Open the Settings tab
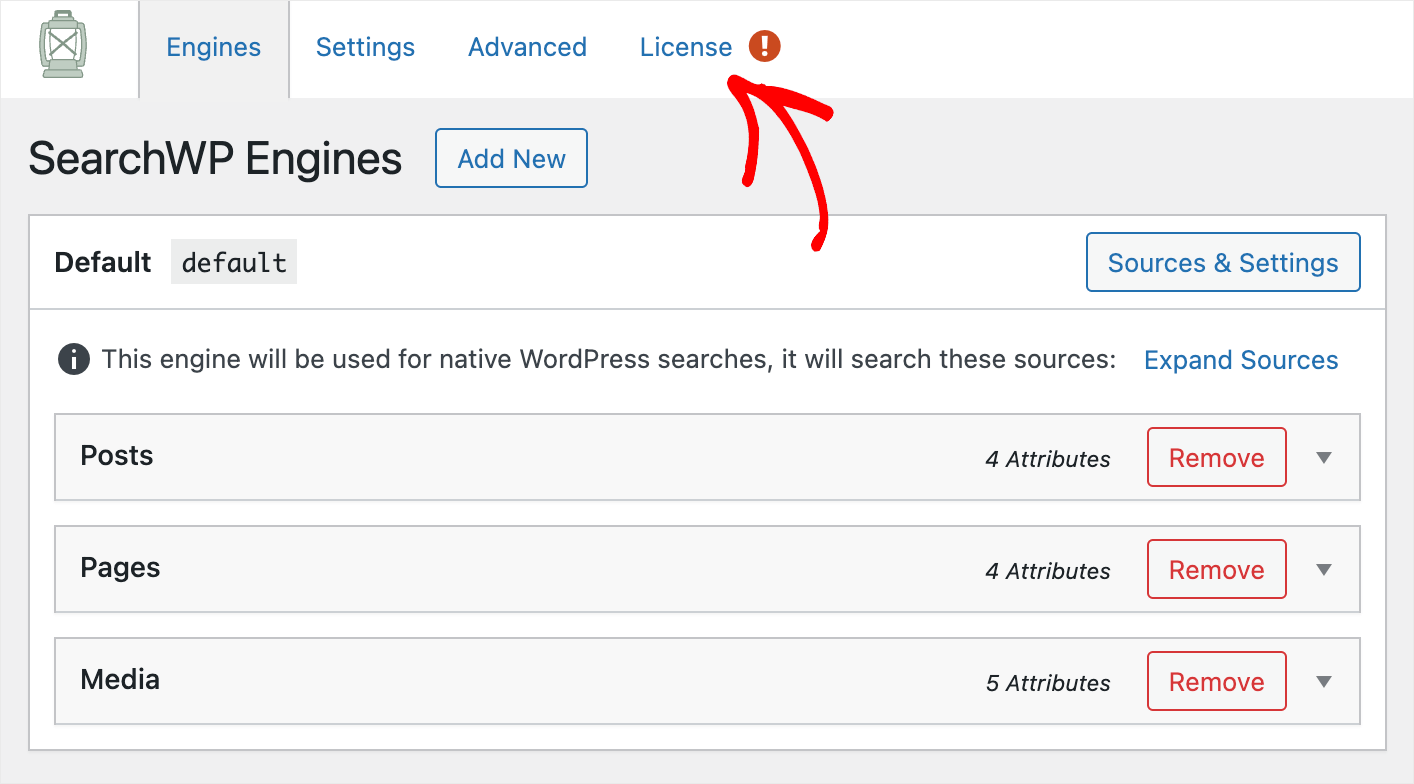This screenshot has height=784, width=1414. click(365, 47)
